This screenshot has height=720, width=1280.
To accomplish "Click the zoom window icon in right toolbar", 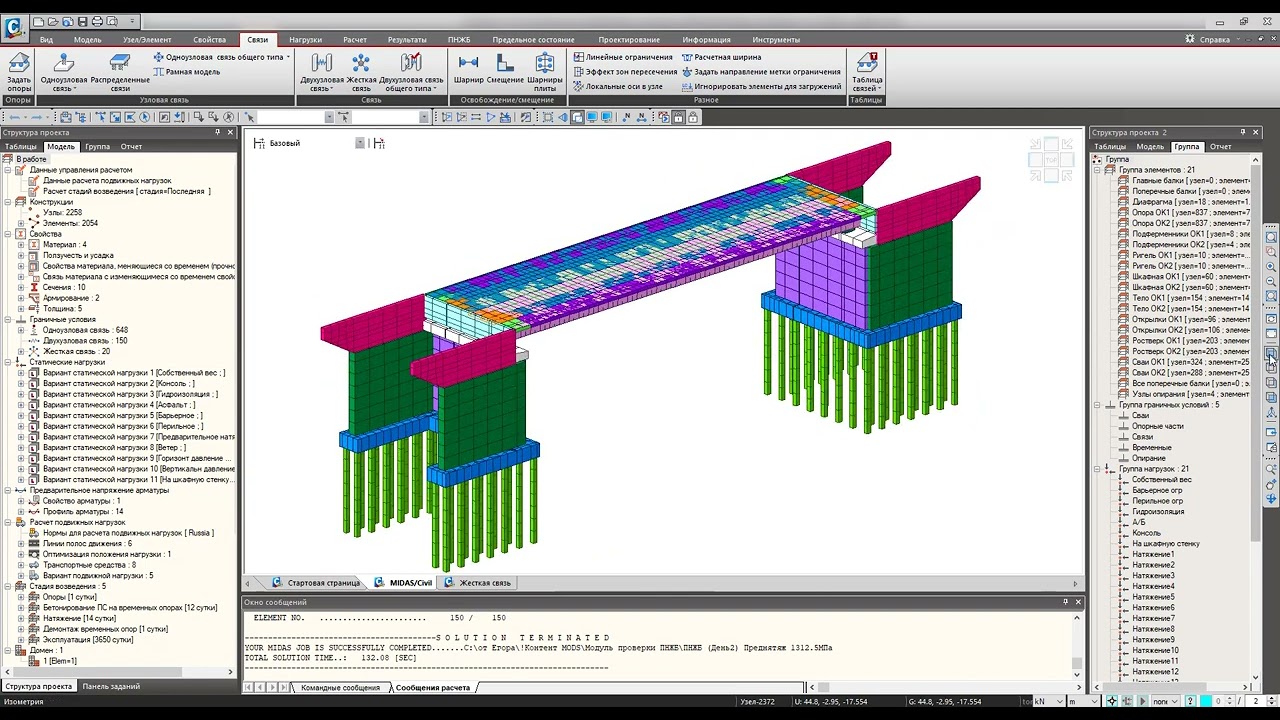I will pos(1271,252).
